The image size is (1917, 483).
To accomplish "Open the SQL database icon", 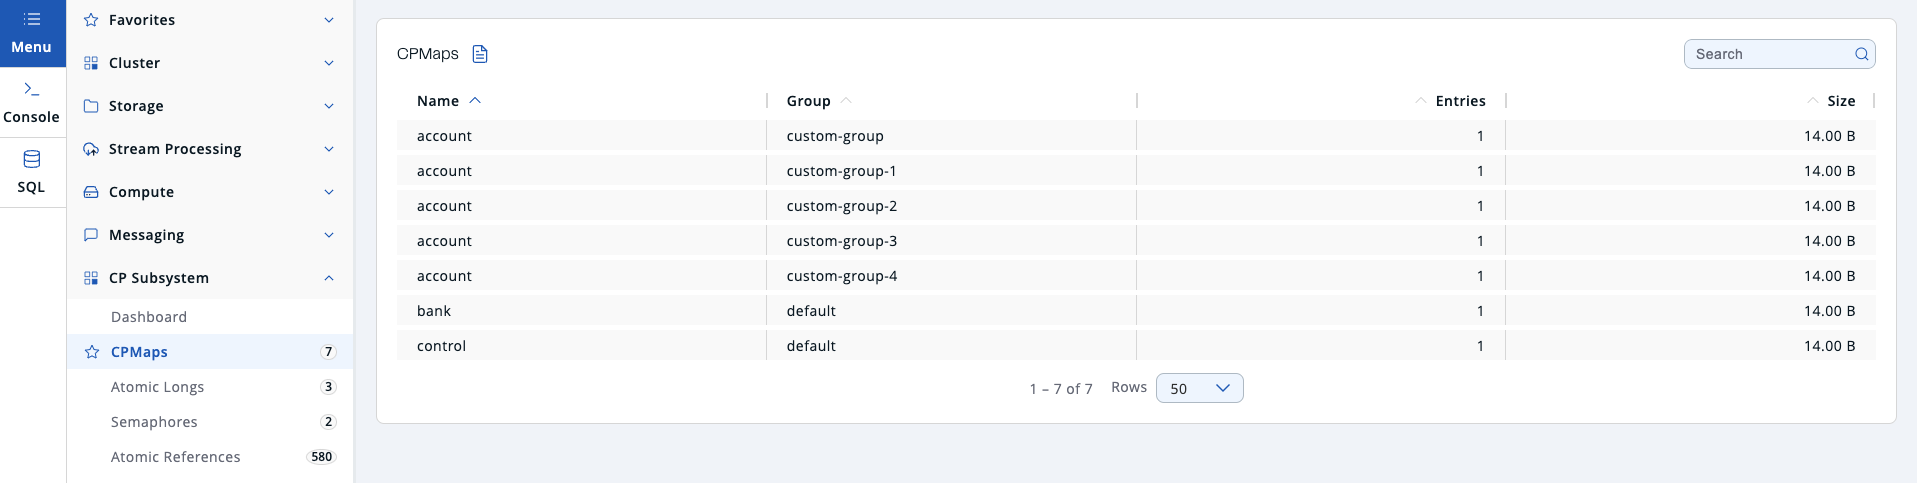I will click(x=32, y=160).
